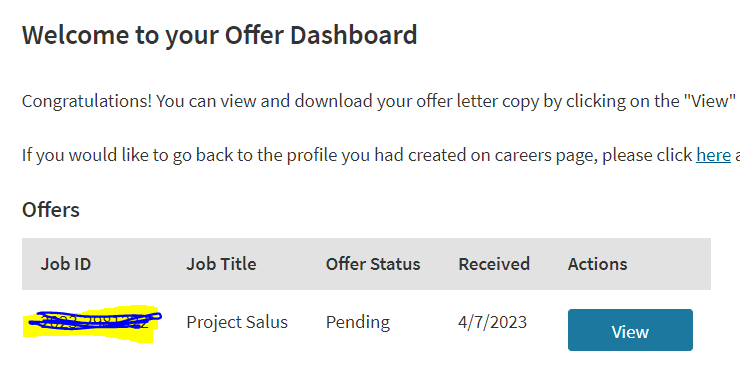The height and width of the screenshot is (372, 740).
Task: Select the Job ID column header
Action: tap(66, 264)
